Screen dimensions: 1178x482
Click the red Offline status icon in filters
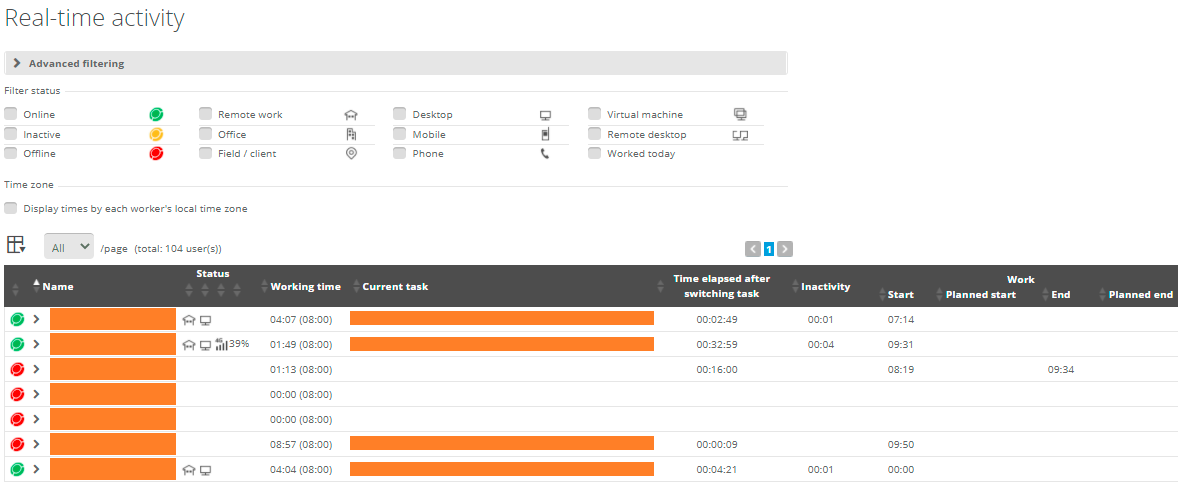(156, 153)
